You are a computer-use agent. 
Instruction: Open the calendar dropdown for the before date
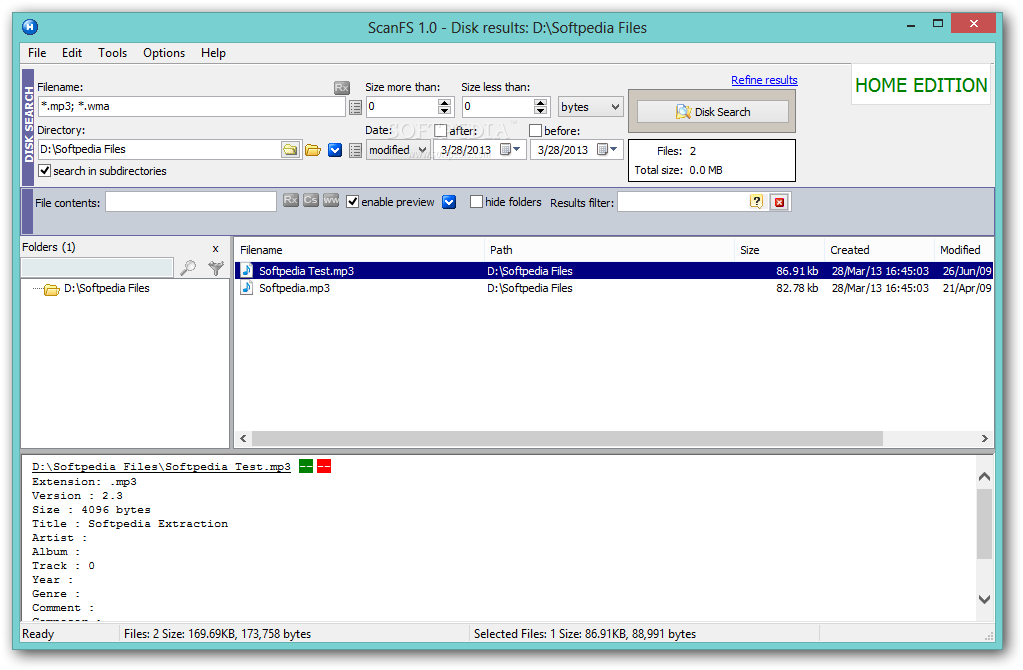point(607,149)
